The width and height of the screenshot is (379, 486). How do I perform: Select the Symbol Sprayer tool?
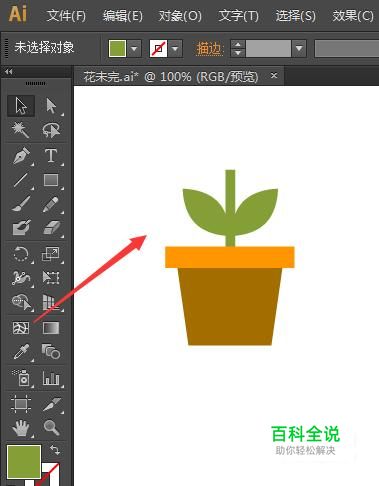21,378
